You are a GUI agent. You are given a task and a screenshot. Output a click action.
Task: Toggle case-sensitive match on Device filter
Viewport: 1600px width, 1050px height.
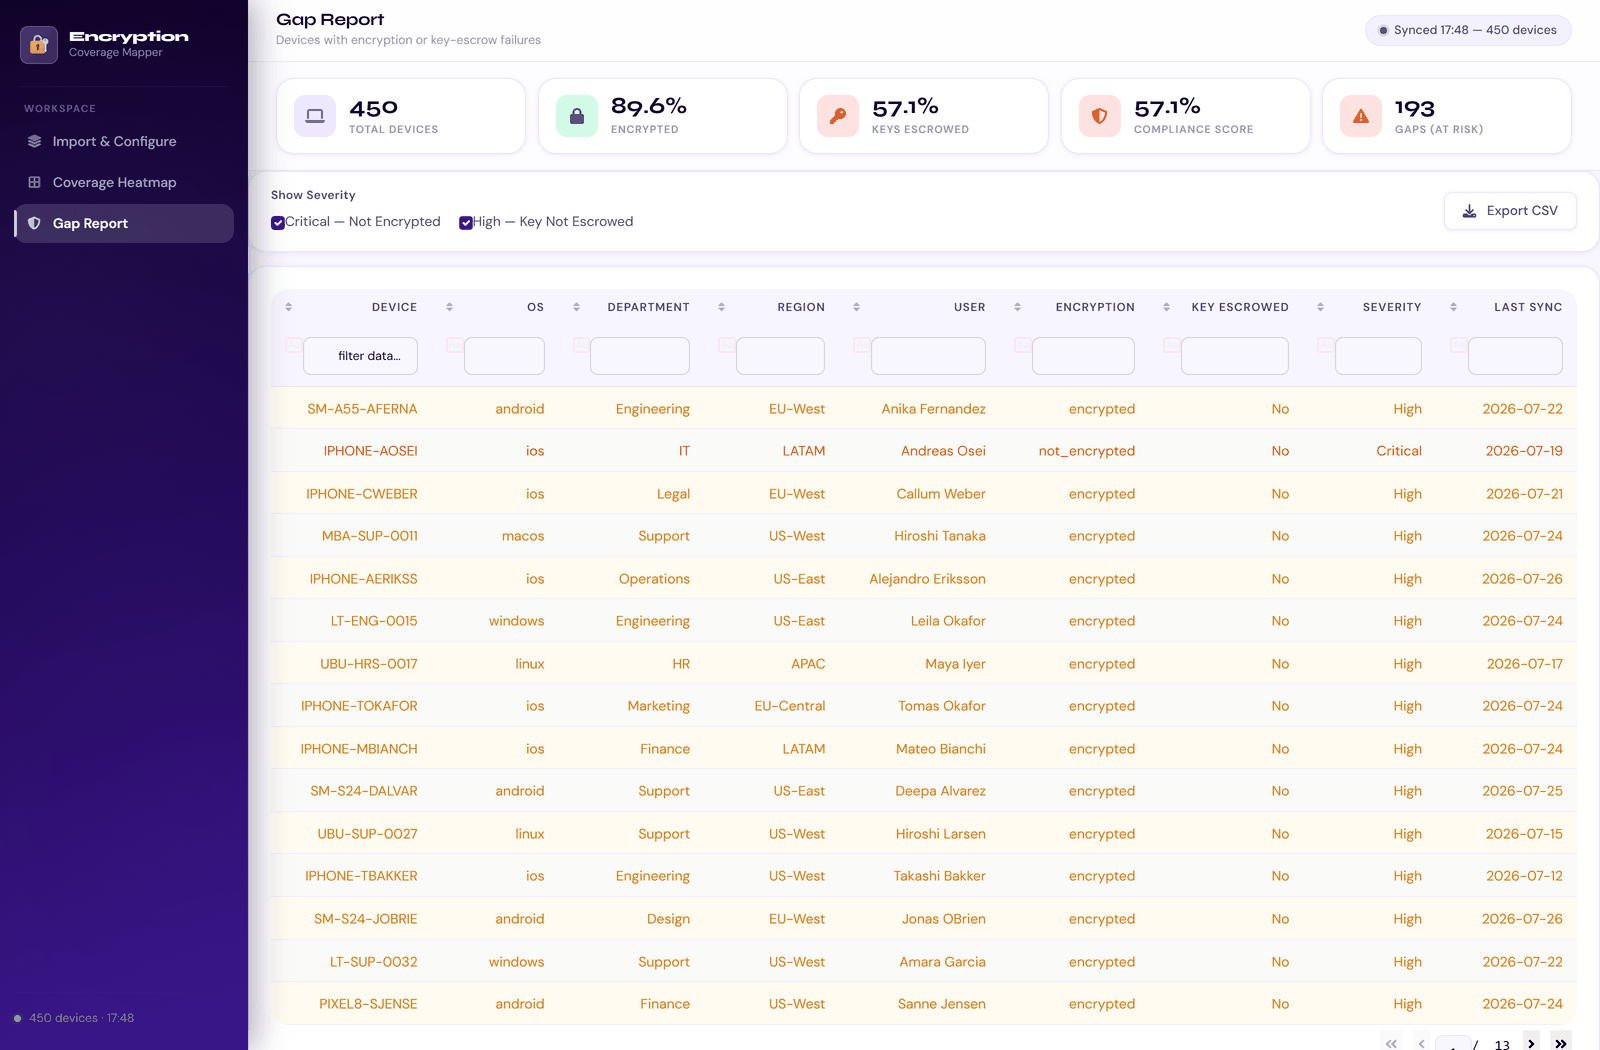coord(294,345)
